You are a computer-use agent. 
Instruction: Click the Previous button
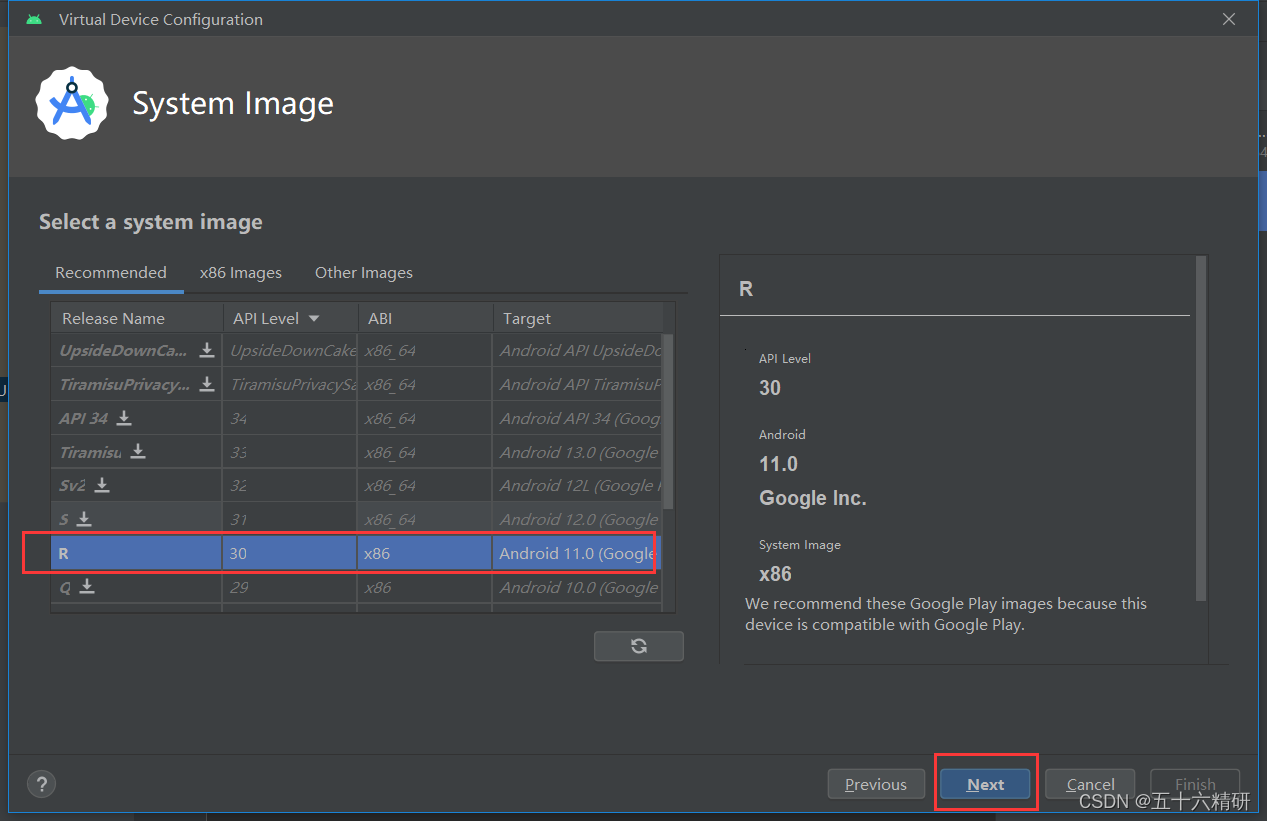[876, 784]
